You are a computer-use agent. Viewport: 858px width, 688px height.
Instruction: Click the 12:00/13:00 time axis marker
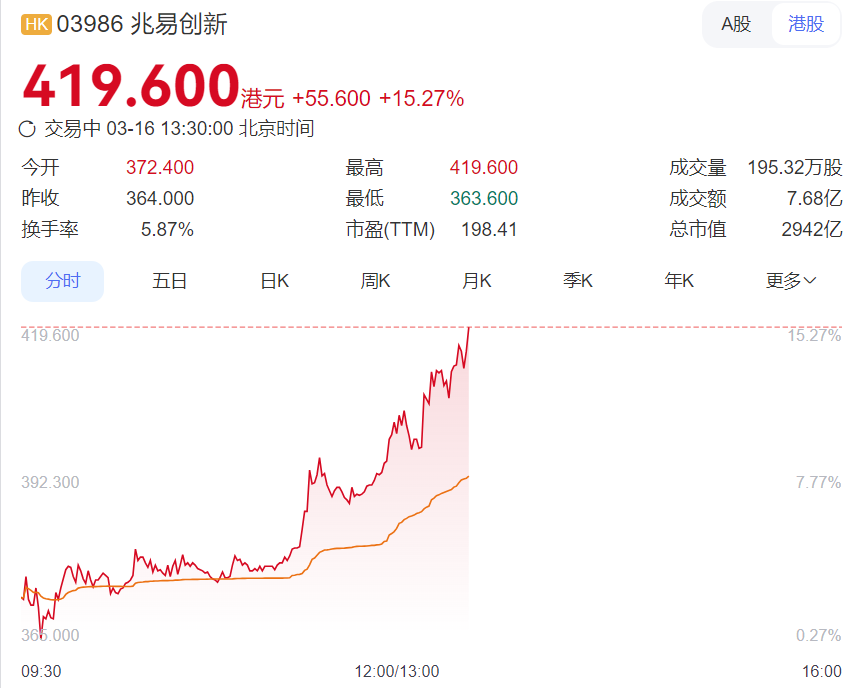click(x=397, y=670)
